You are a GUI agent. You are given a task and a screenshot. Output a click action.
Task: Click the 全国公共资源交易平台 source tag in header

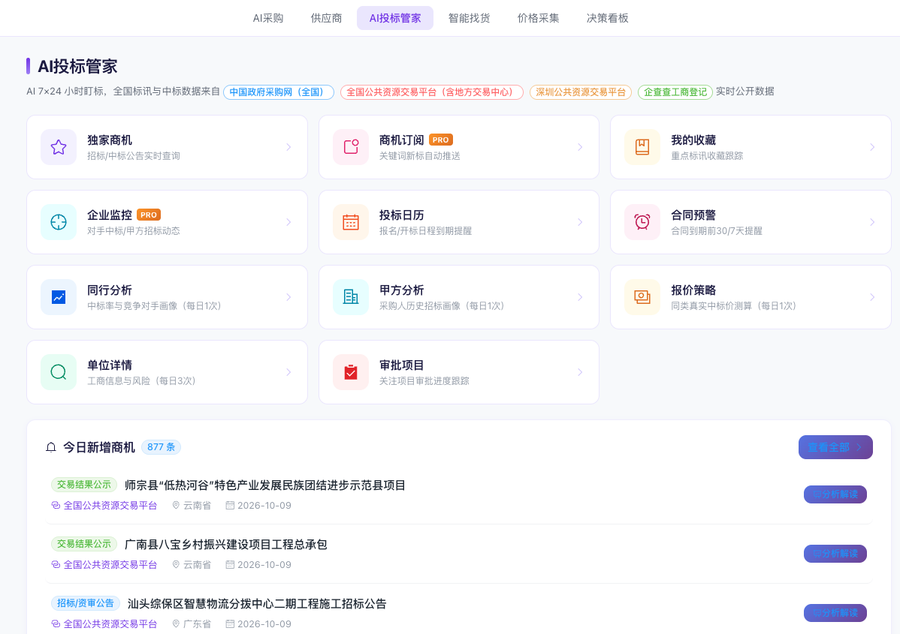click(x=432, y=92)
